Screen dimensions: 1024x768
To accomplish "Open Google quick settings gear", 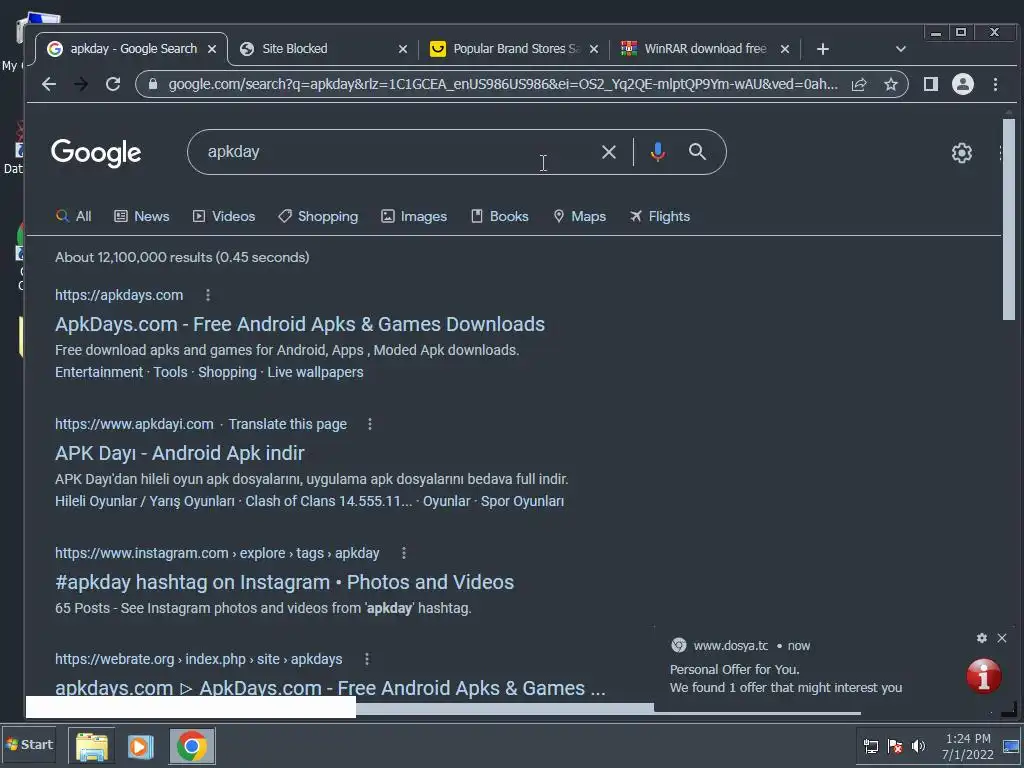I will [x=962, y=153].
